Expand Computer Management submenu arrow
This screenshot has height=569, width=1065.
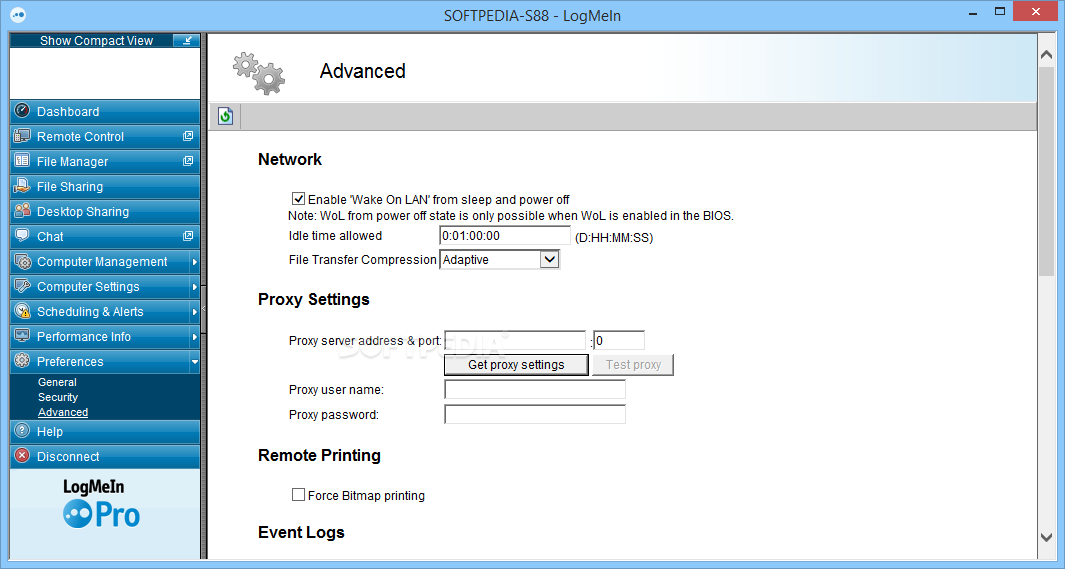click(x=194, y=261)
